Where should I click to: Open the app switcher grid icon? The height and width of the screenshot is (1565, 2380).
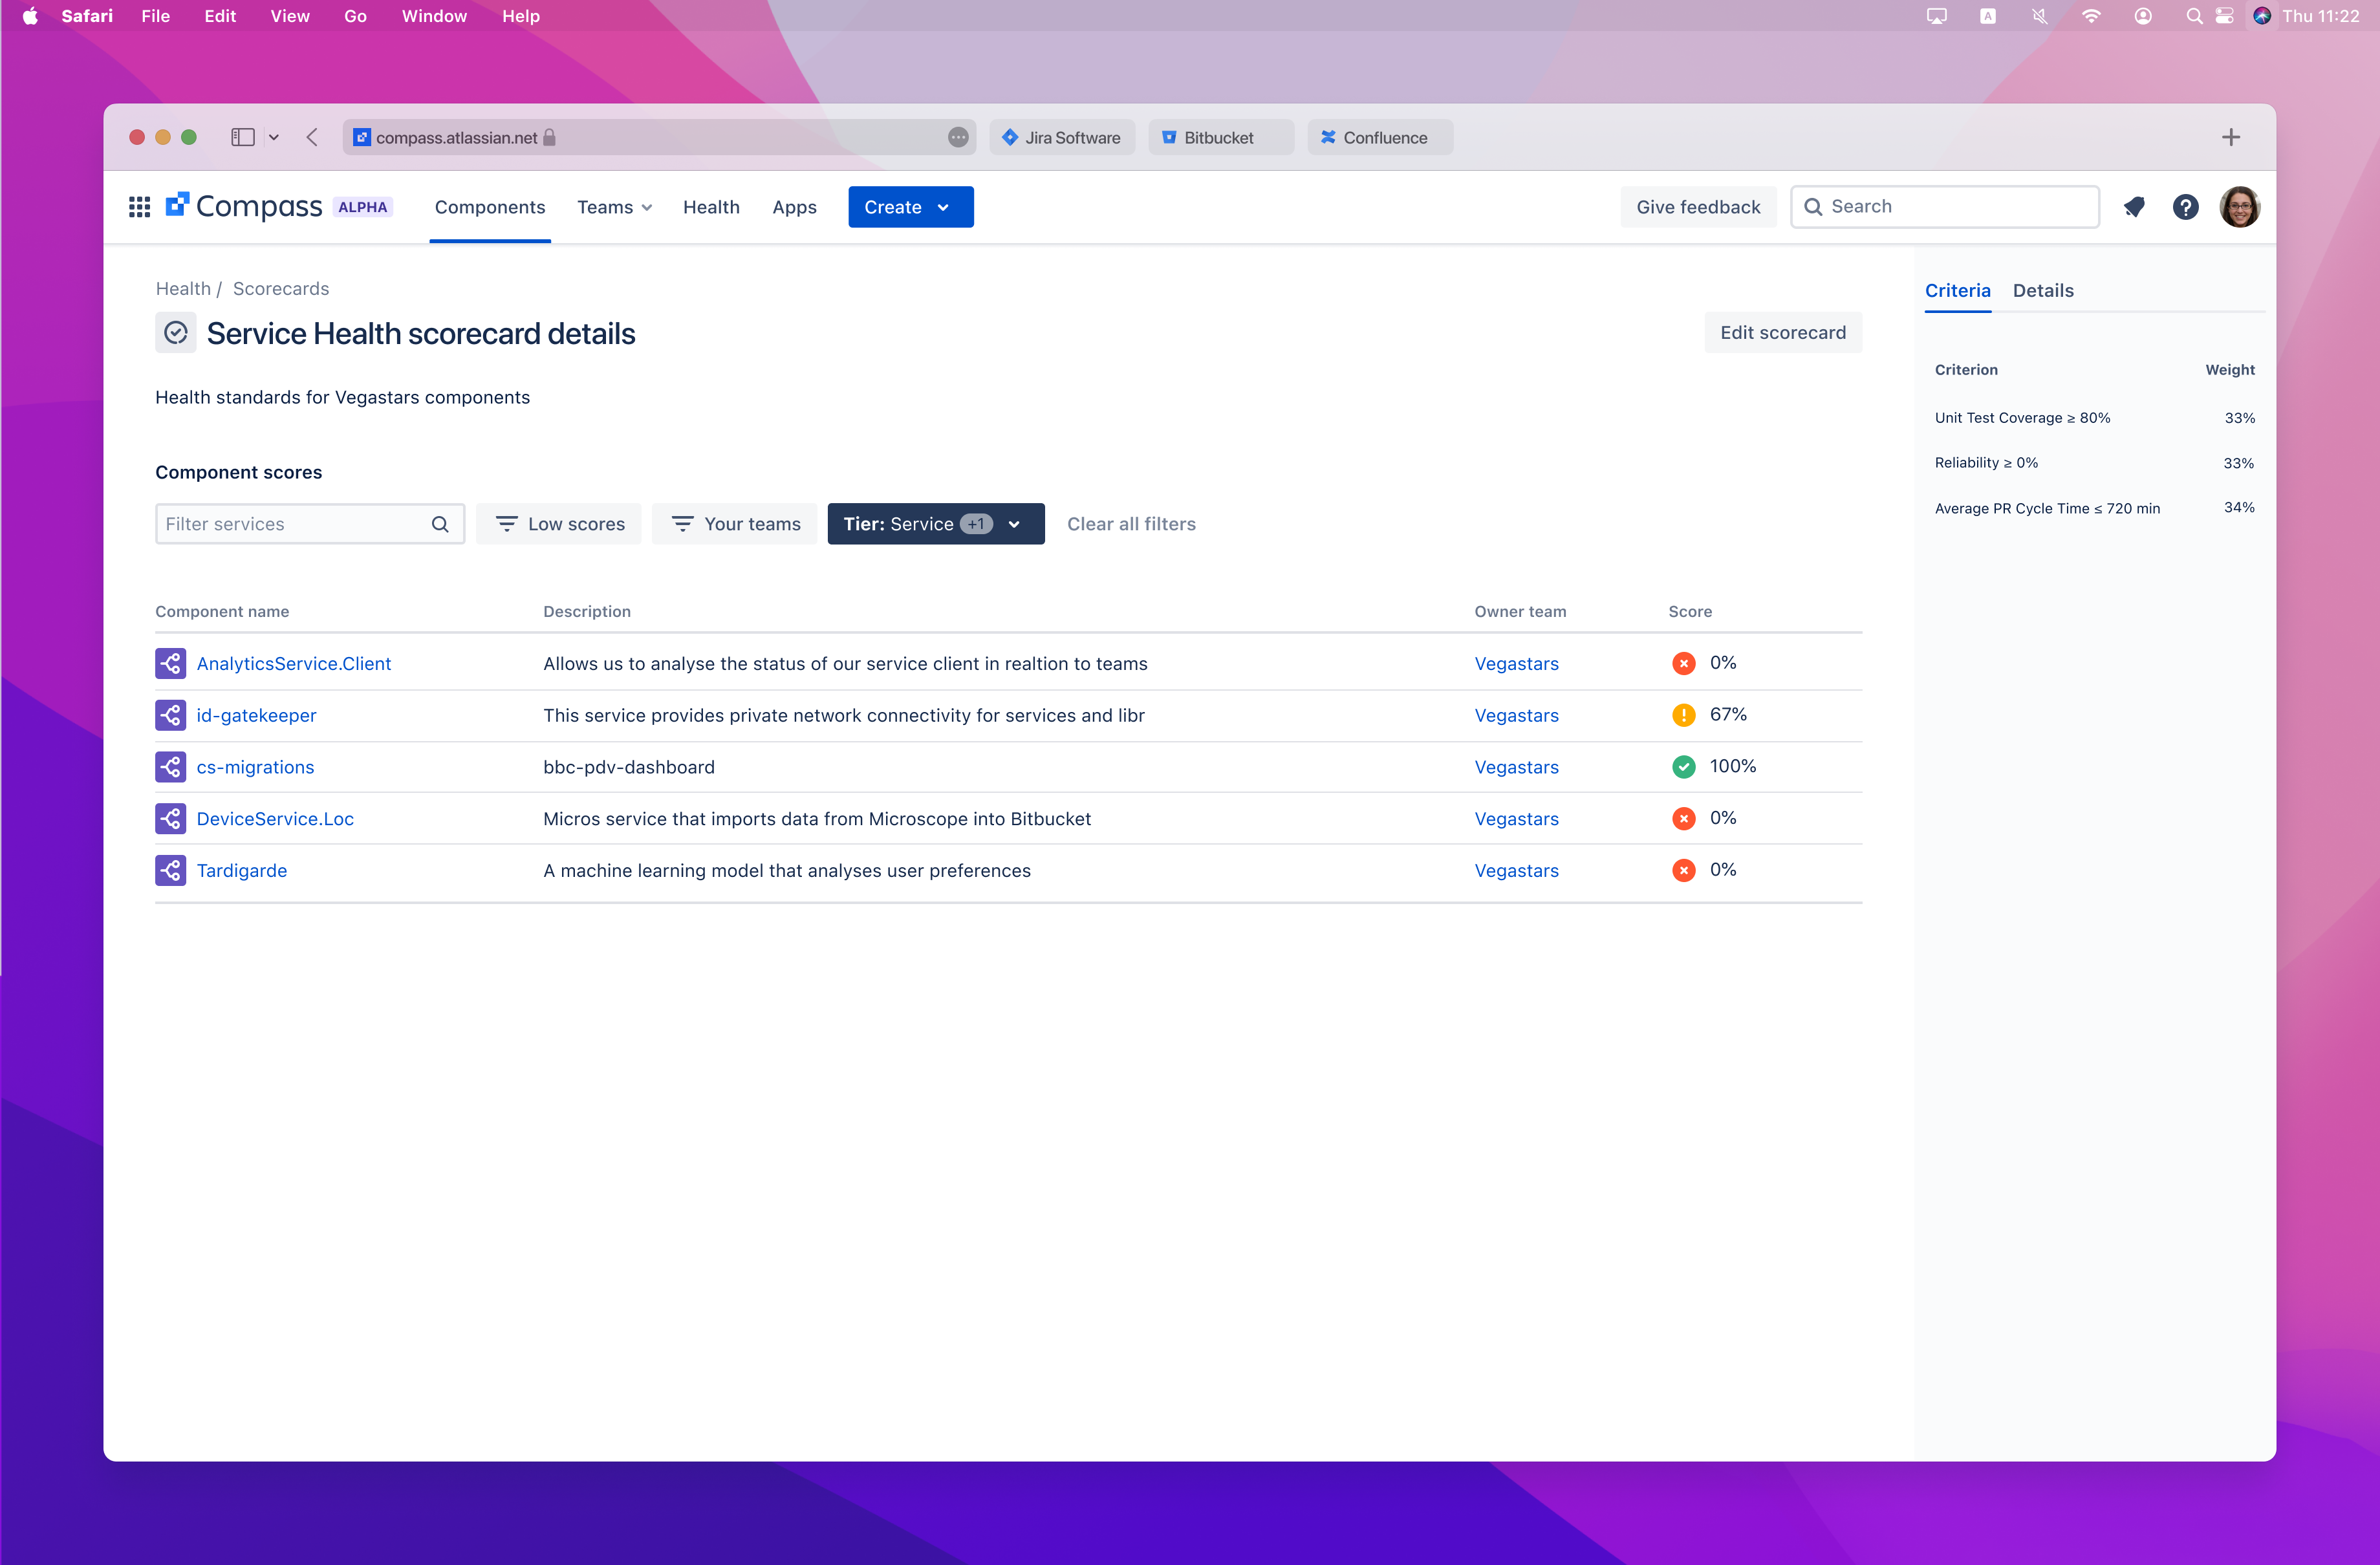click(139, 207)
